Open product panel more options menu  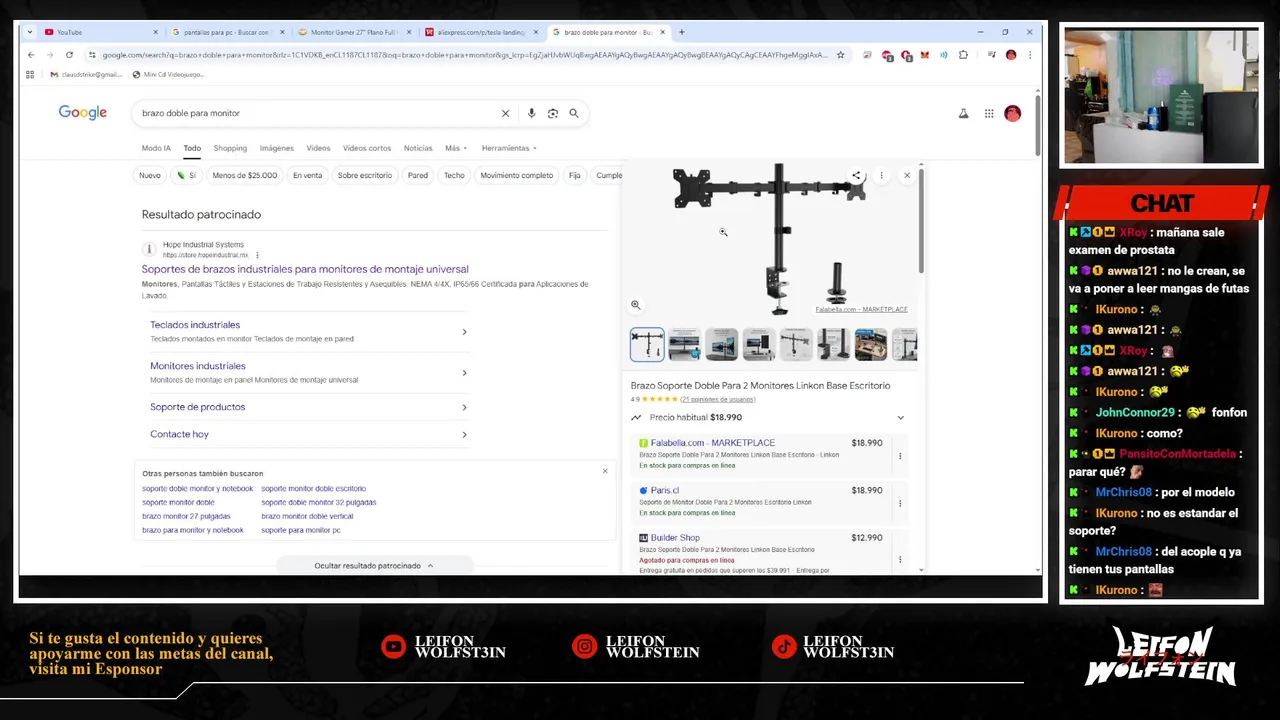pyautogui.click(x=881, y=175)
